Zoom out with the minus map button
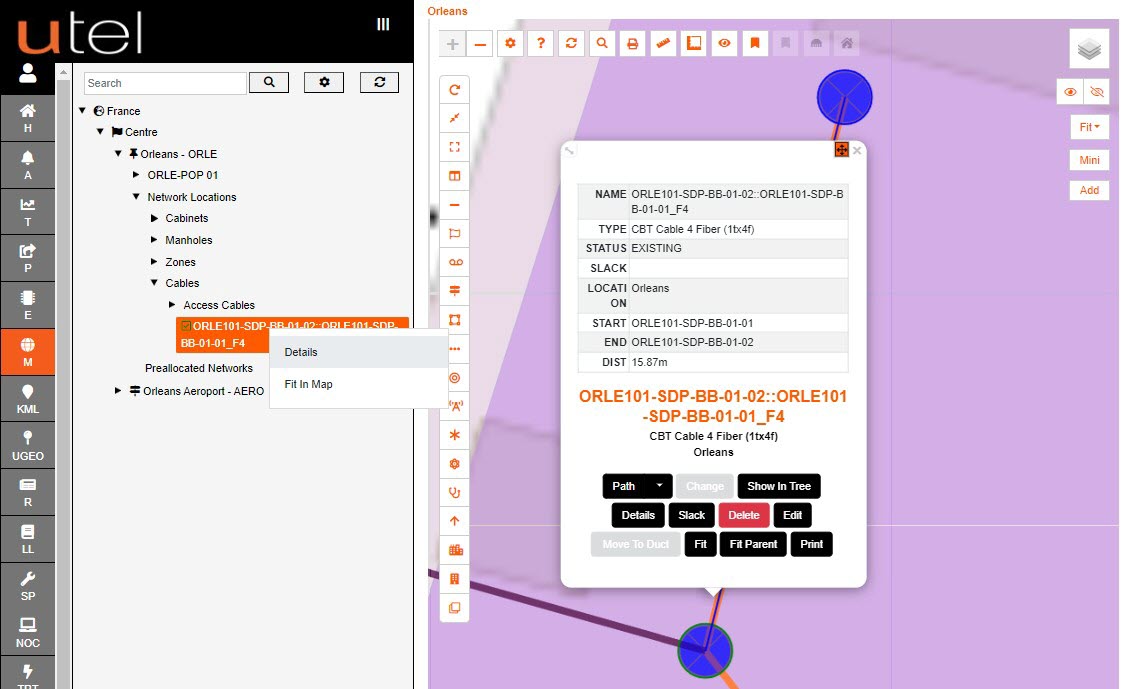 pos(480,44)
